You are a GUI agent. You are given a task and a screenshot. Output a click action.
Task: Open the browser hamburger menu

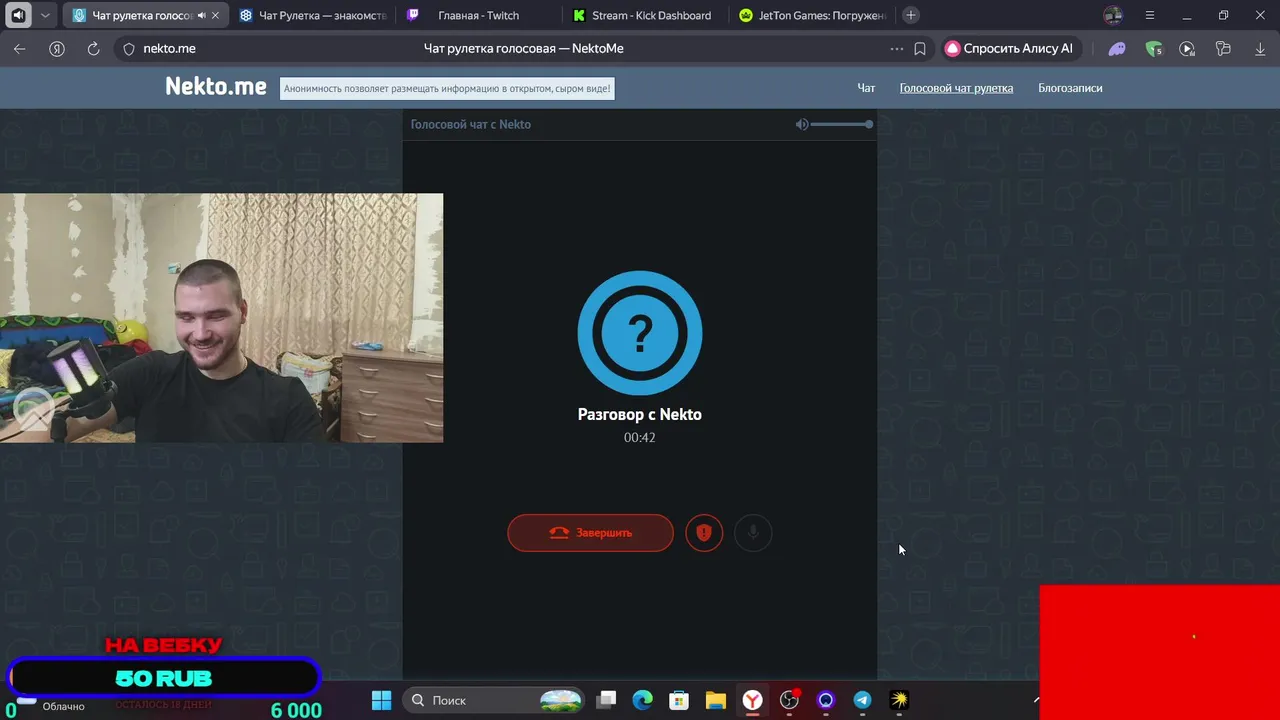pos(1150,15)
